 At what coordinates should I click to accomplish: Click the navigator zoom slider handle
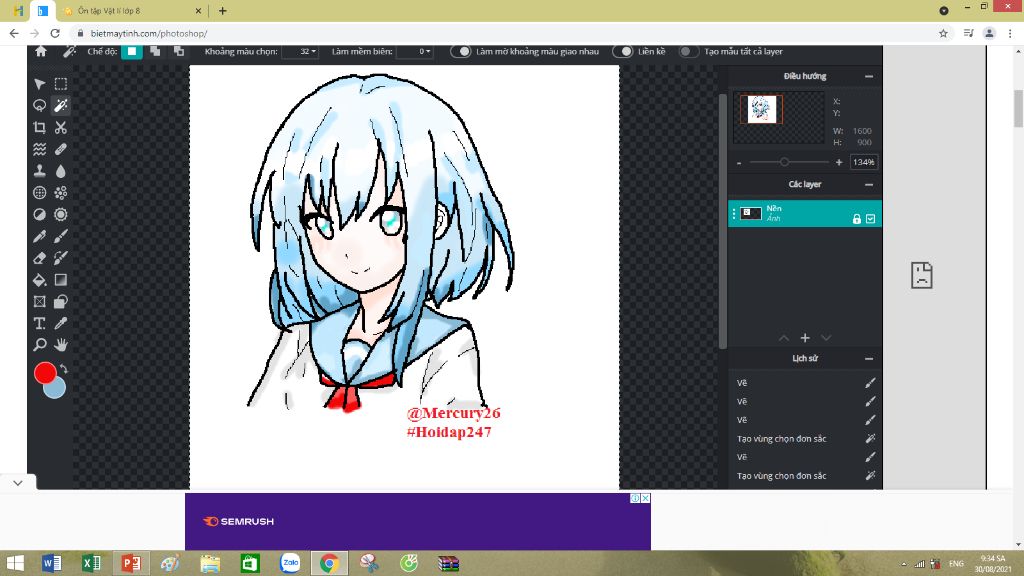(784, 162)
